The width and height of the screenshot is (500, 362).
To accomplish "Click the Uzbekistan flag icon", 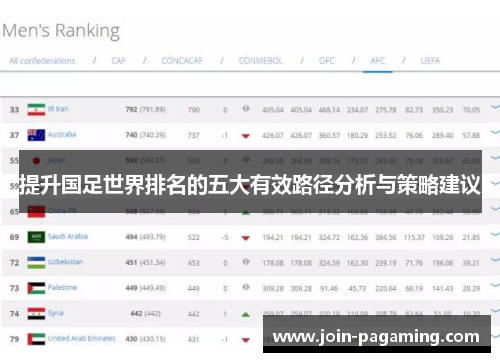I will tap(36, 262).
